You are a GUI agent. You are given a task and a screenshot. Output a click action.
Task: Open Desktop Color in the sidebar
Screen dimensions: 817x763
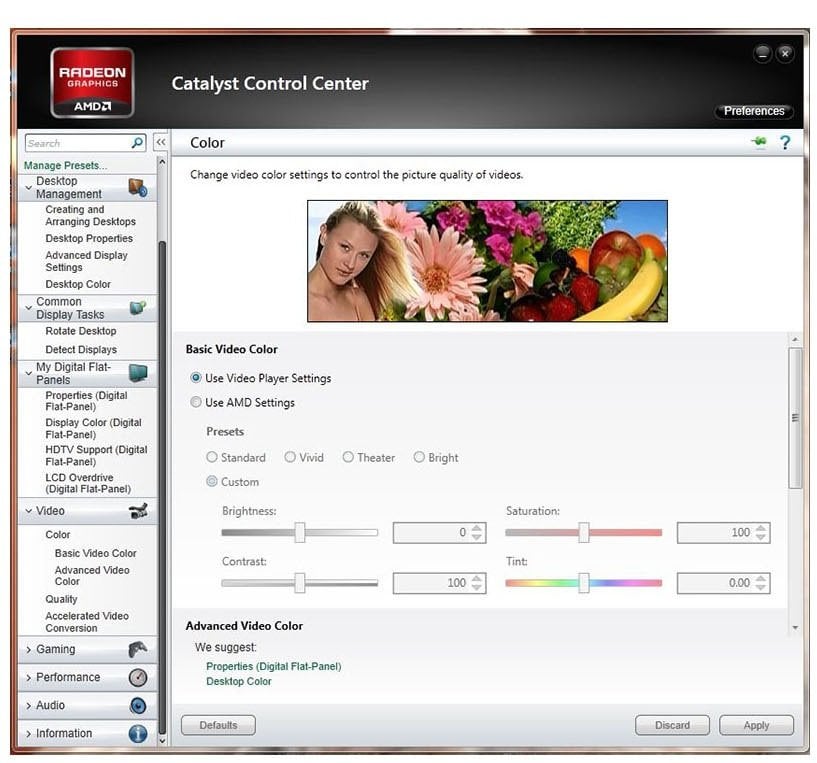[x=78, y=284]
